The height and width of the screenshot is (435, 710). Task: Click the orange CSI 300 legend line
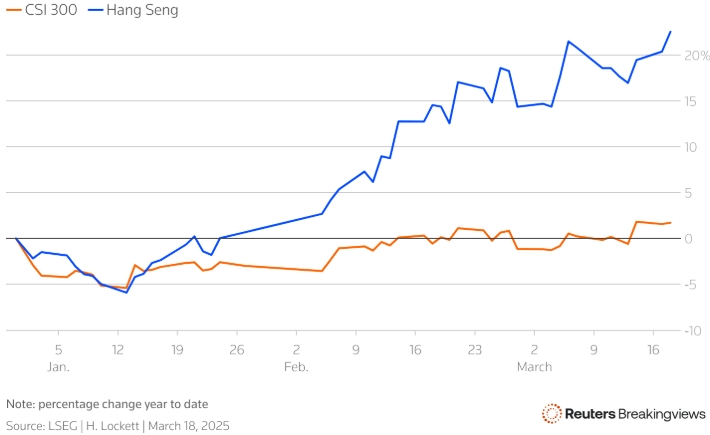13,10
